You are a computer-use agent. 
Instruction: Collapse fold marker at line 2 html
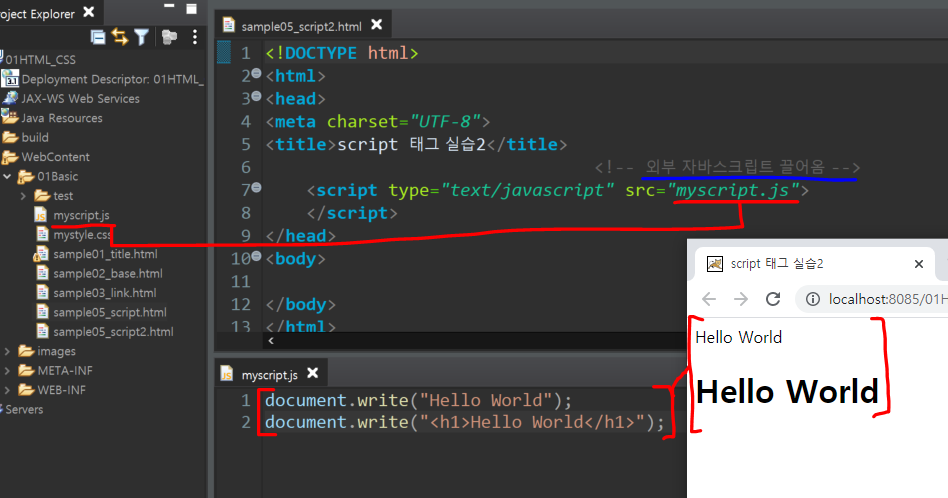(256, 73)
